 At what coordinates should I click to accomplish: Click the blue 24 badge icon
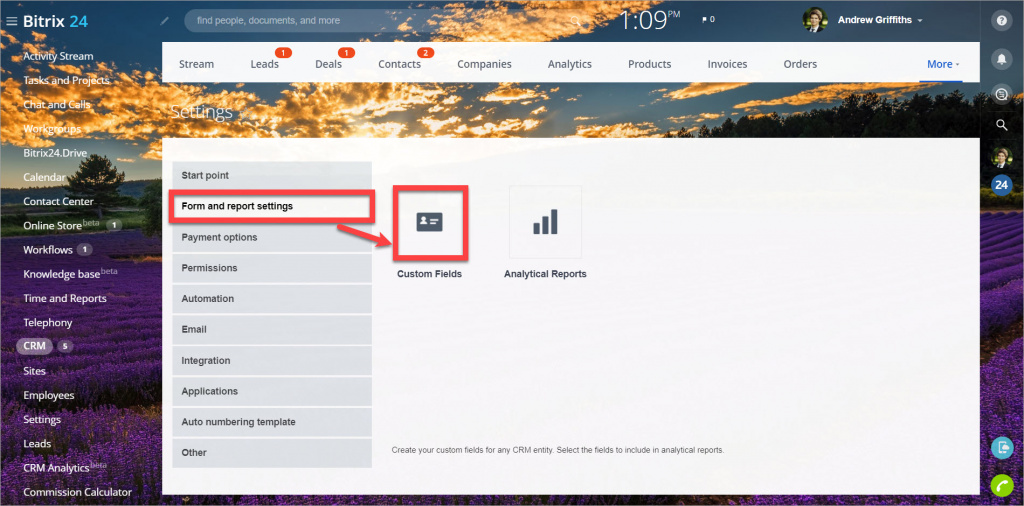pyautogui.click(x=1001, y=185)
